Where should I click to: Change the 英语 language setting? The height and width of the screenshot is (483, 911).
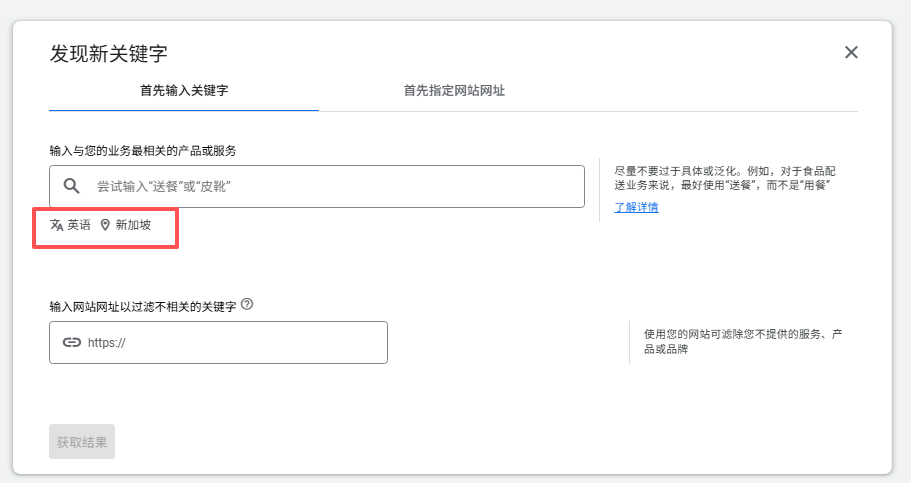click(79, 225)
